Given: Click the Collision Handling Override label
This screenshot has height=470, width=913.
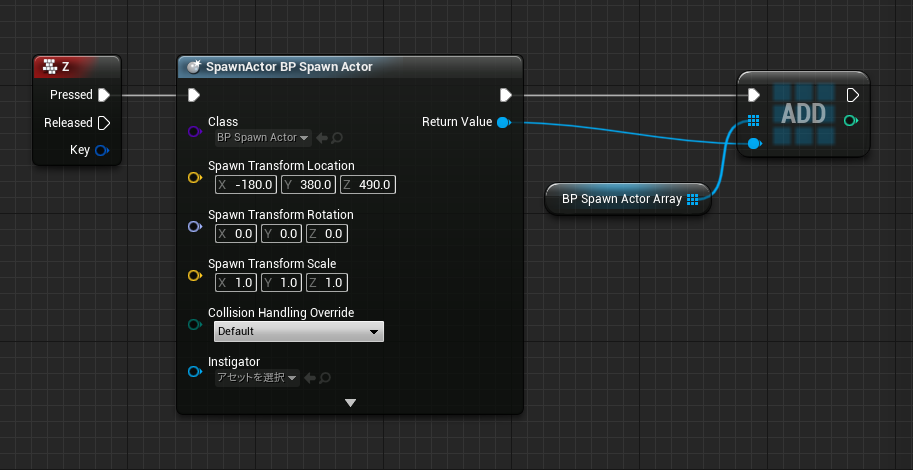Looking at the screenshot, I should click(281, 313).
